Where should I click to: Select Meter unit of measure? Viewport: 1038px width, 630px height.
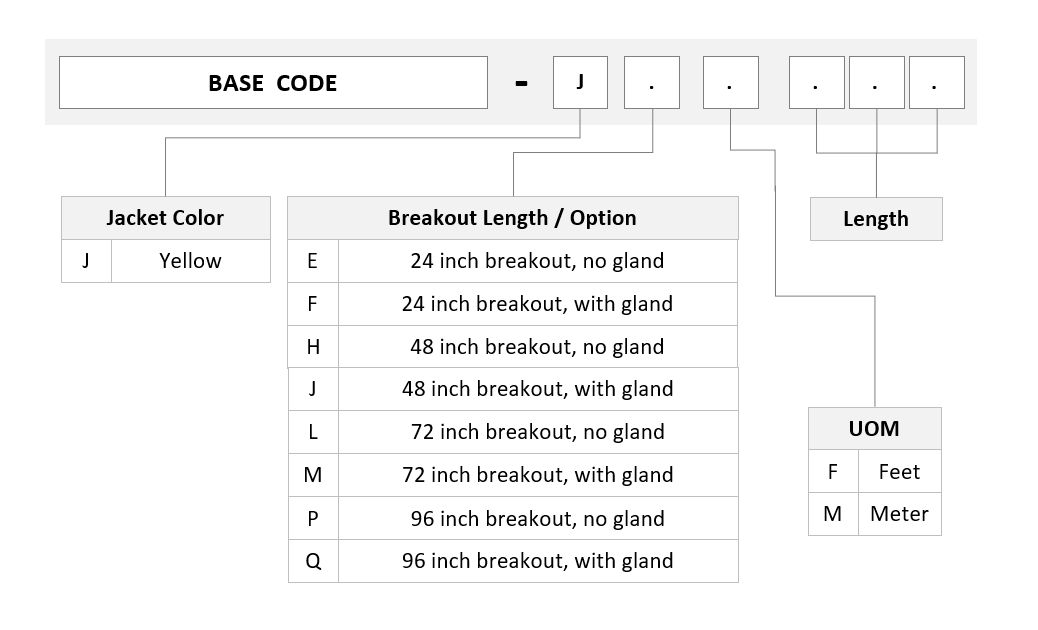pyautogui.click(x=900, y=514)
